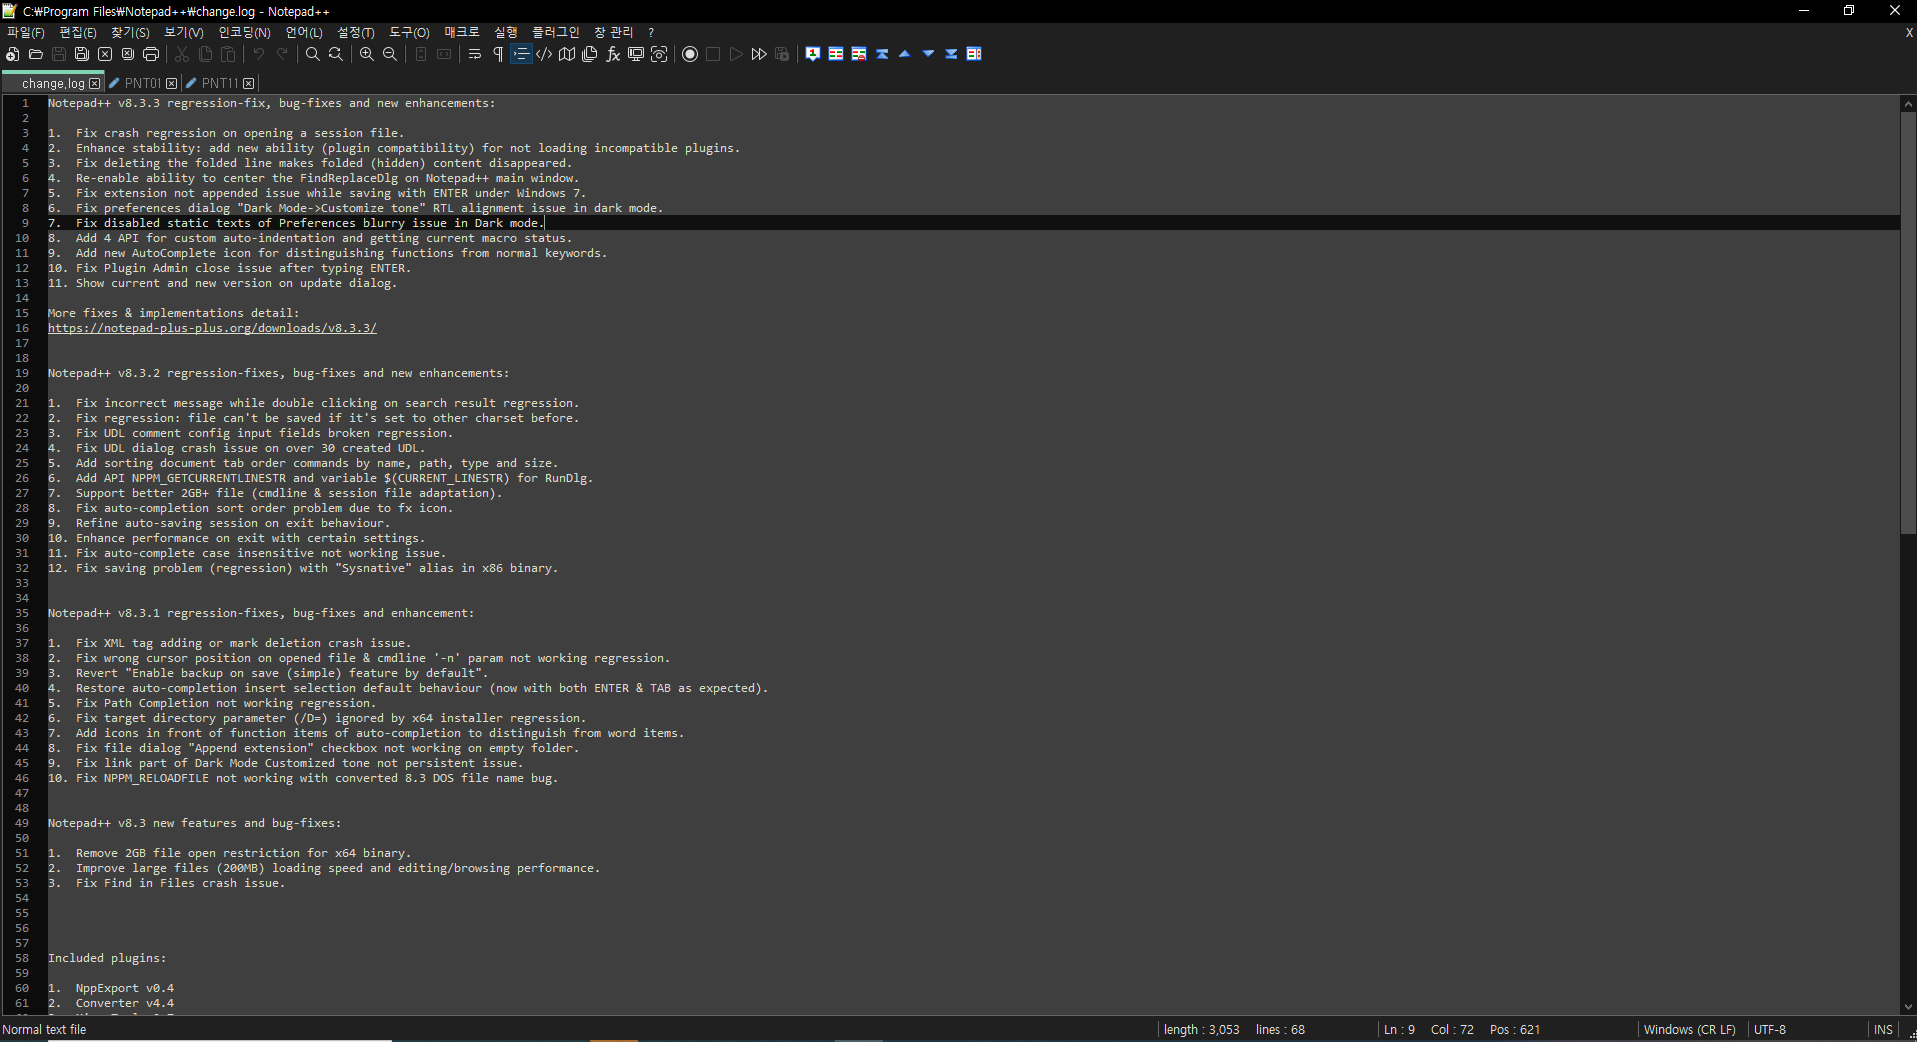Screen dimensions: 1917x1042
Task: Close the PNT01 tab with its X
Action: (x=172, y=84)
